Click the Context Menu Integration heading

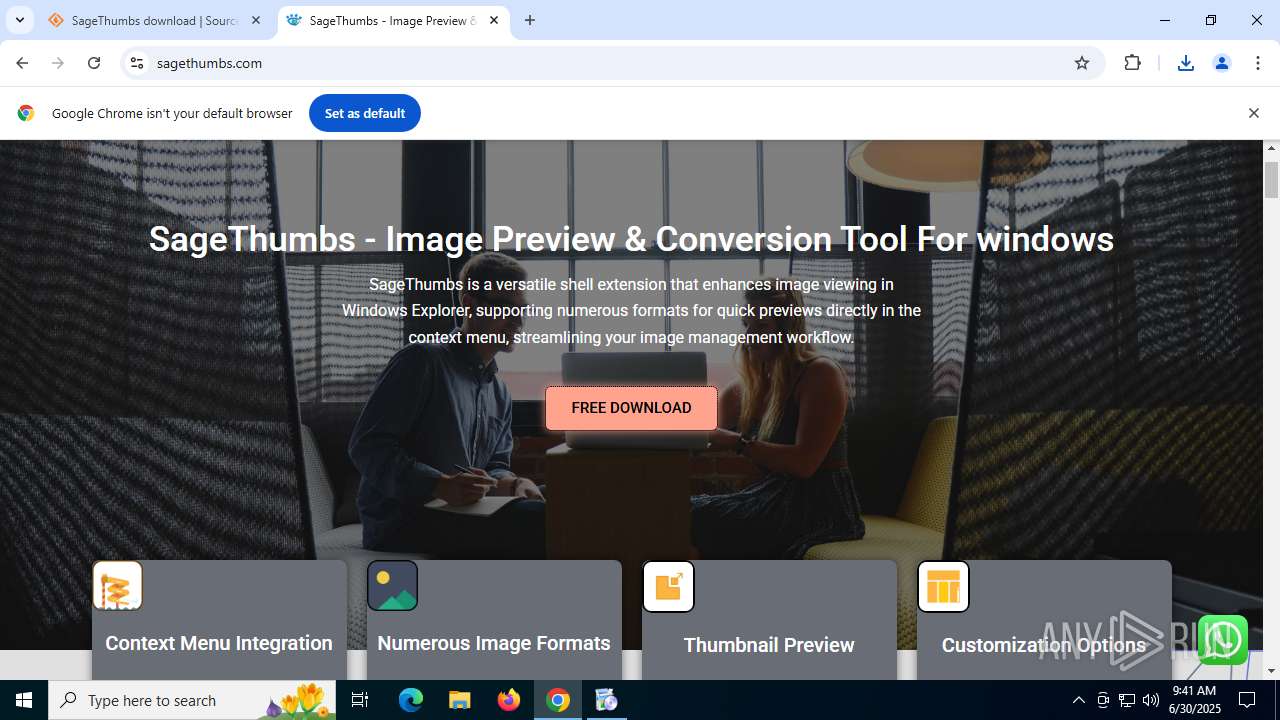tap(219, 643)
